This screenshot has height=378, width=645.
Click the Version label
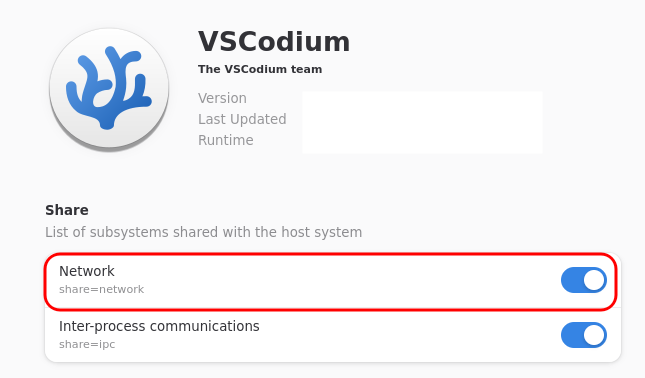pos(222,98)
